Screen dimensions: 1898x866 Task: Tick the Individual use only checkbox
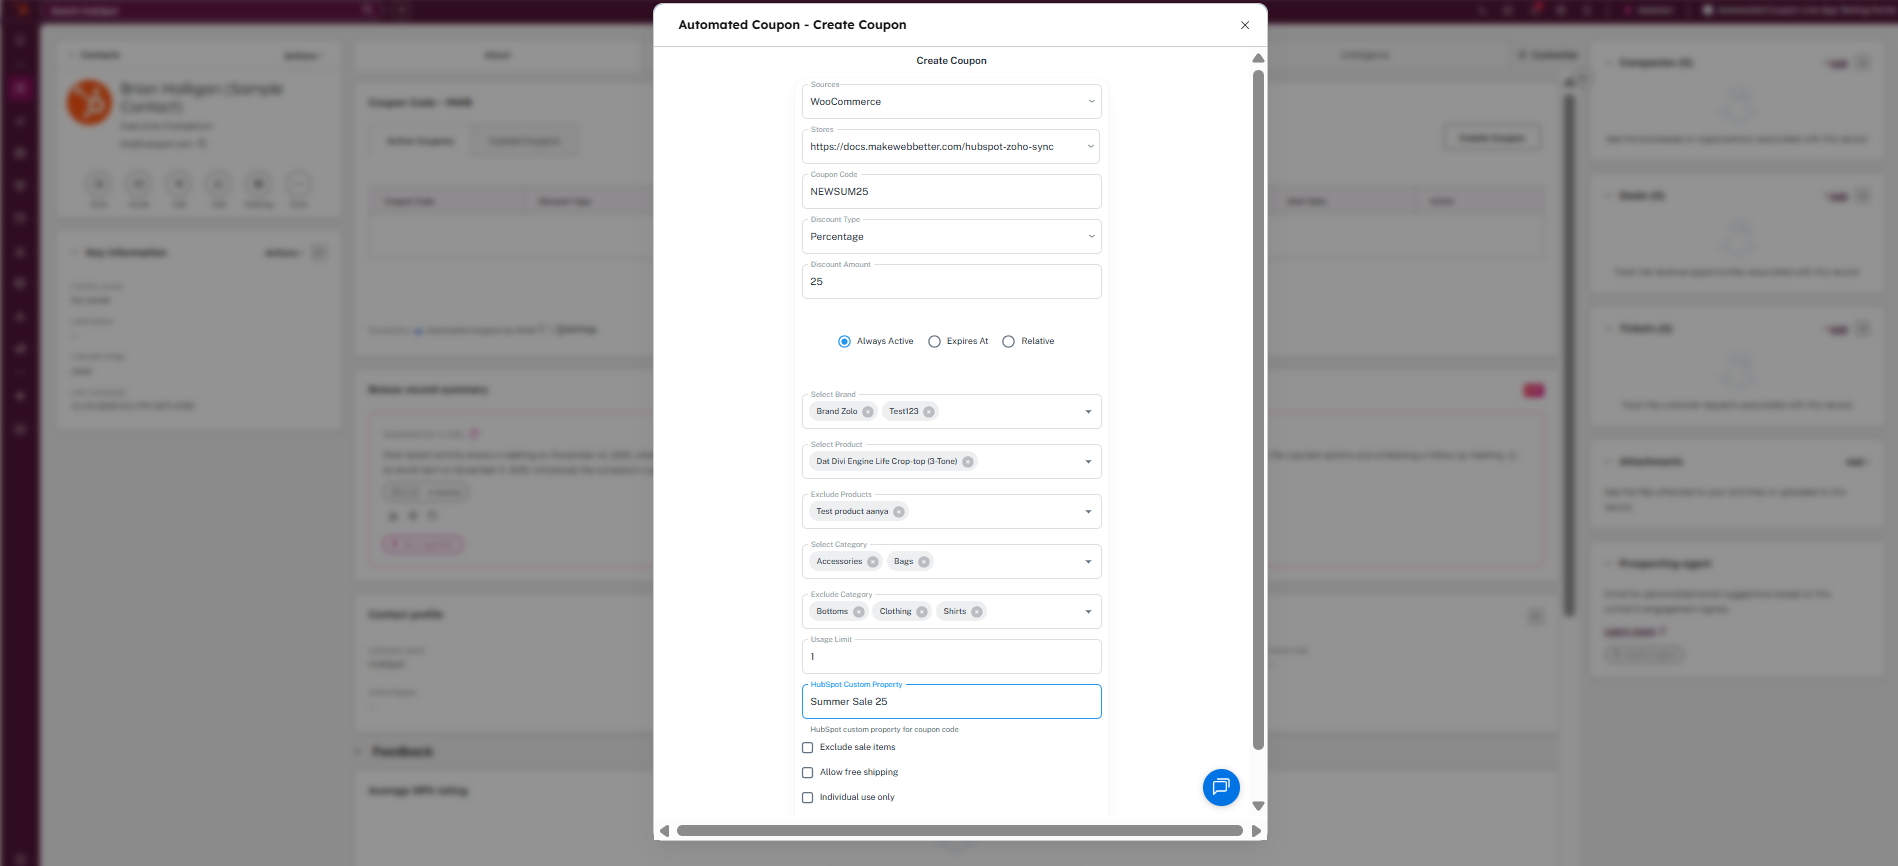pos(807,798)
